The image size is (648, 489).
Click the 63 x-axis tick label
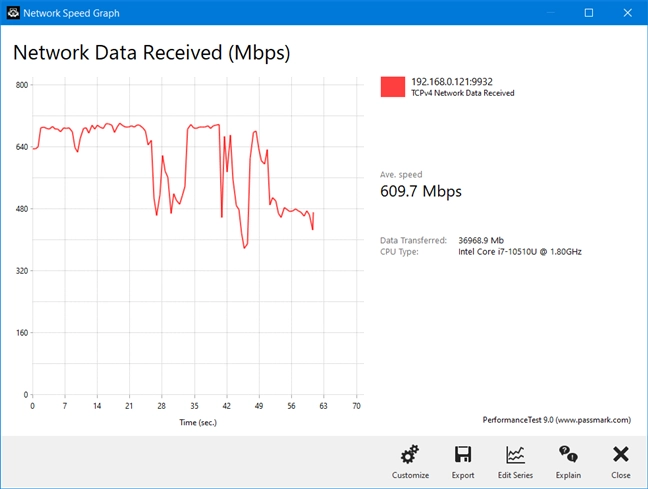click(x=324, y=406)
